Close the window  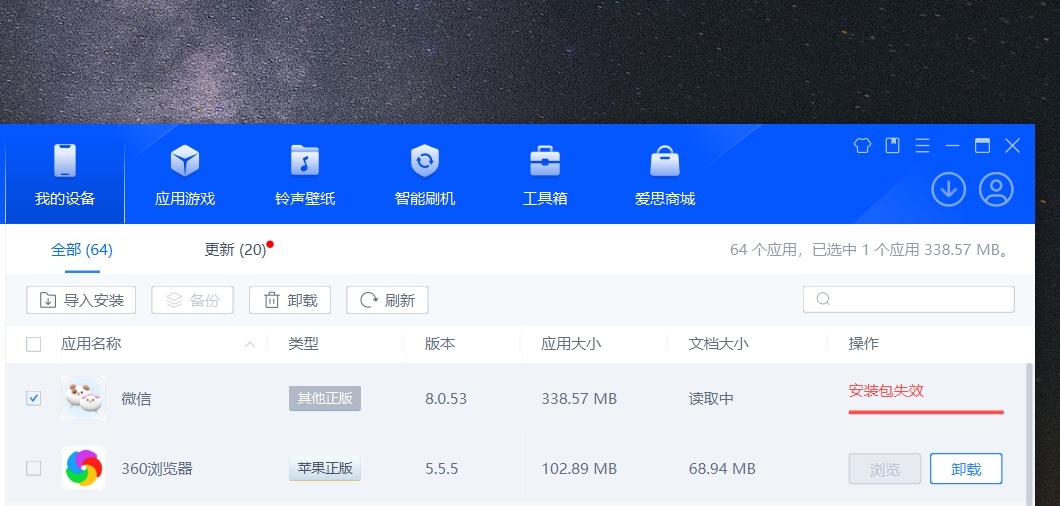pos(1012,145)
